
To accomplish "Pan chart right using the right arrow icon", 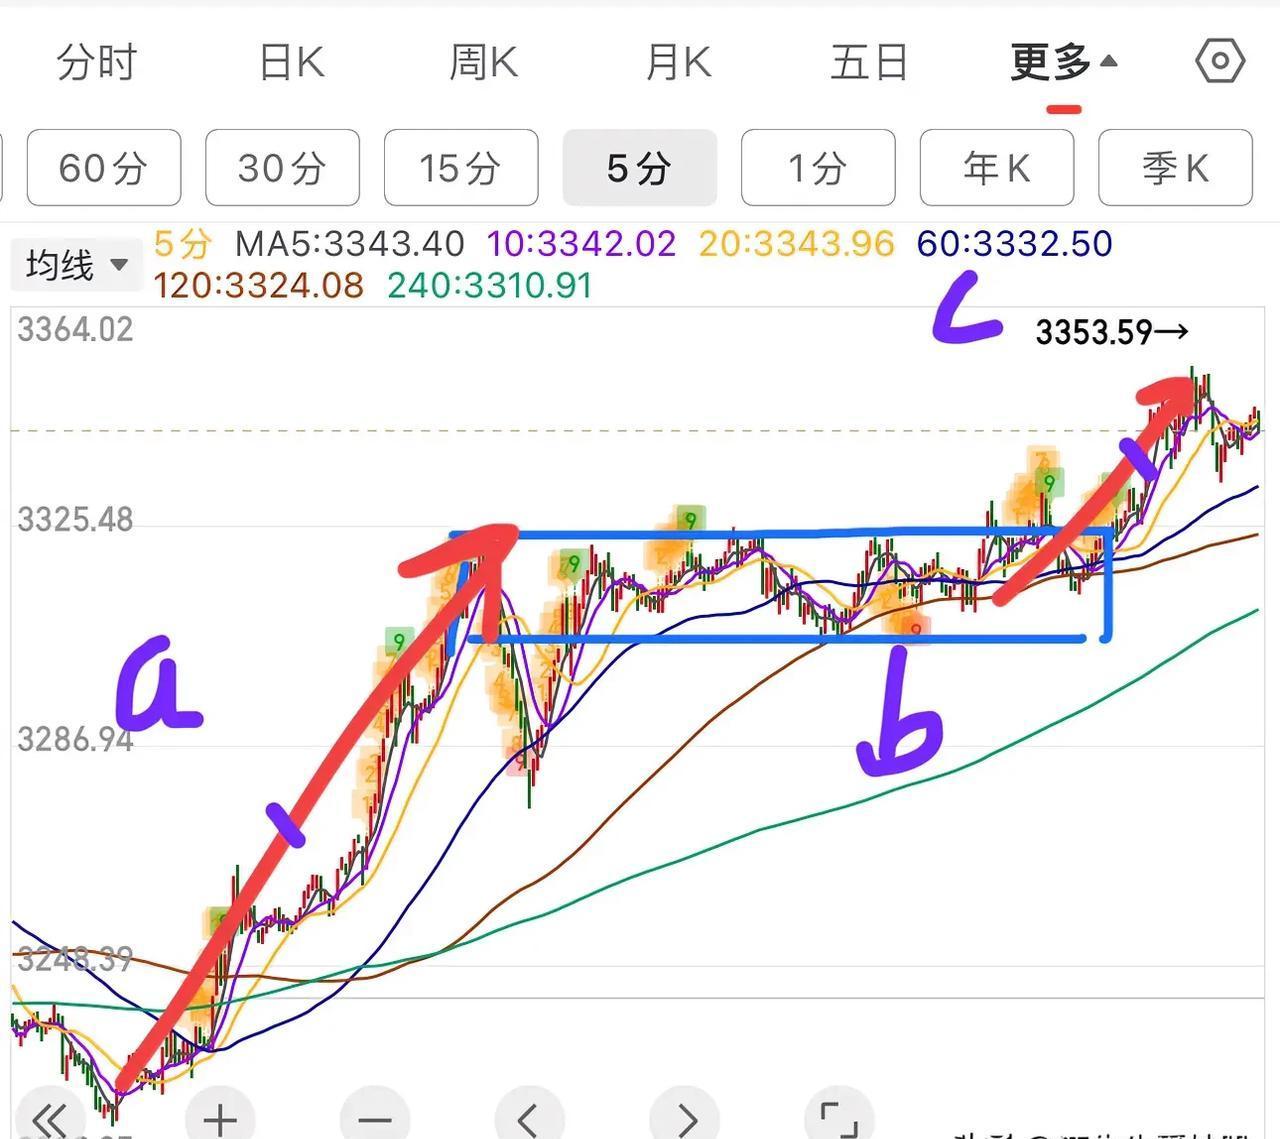I will click(685, 1117).
